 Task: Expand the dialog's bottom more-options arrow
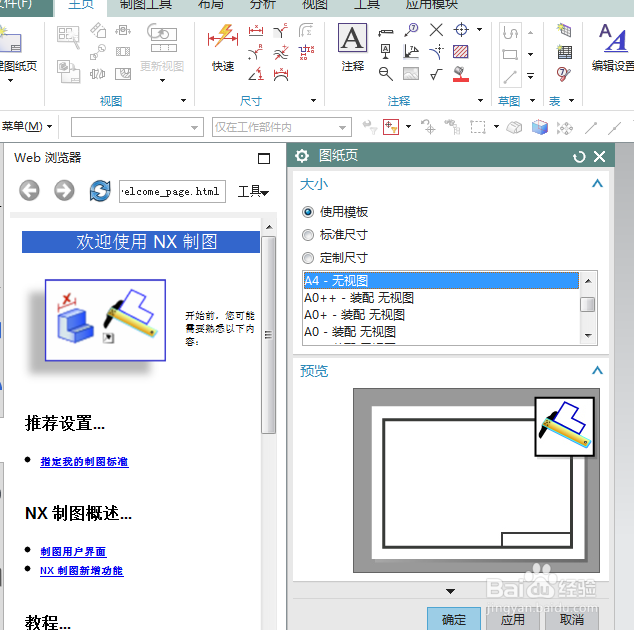450,592
